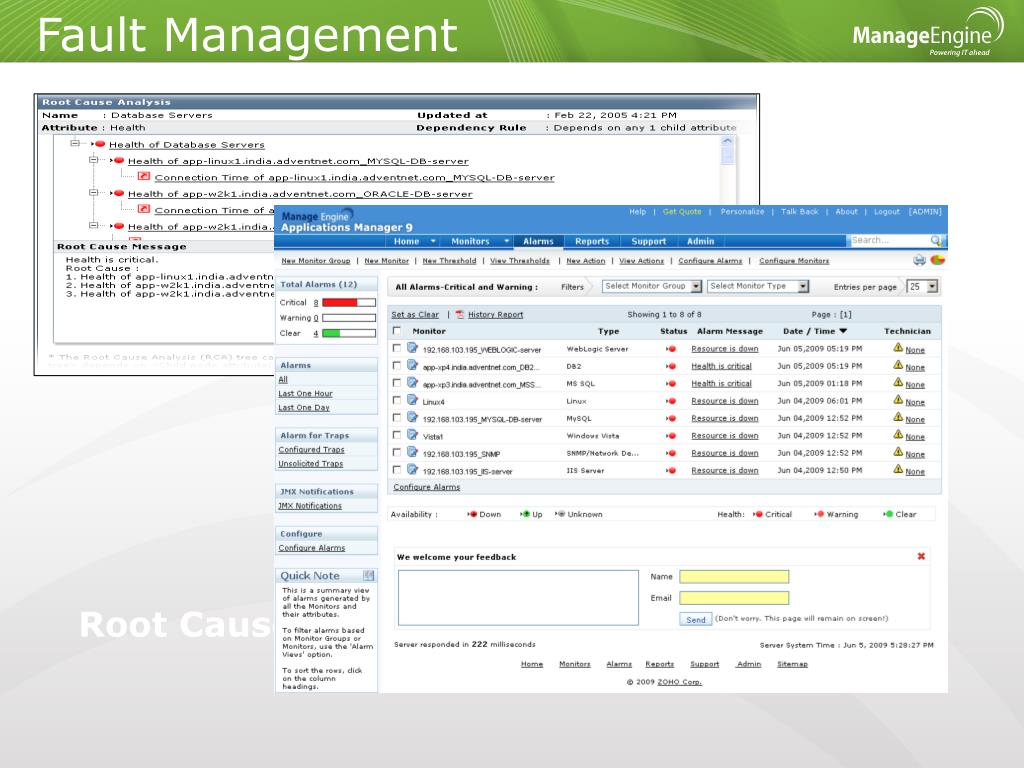Viewport: 1024px width, 768px height.
Task: Open monitor icon for the Linux4 row
Action: (x=413, y=400)
